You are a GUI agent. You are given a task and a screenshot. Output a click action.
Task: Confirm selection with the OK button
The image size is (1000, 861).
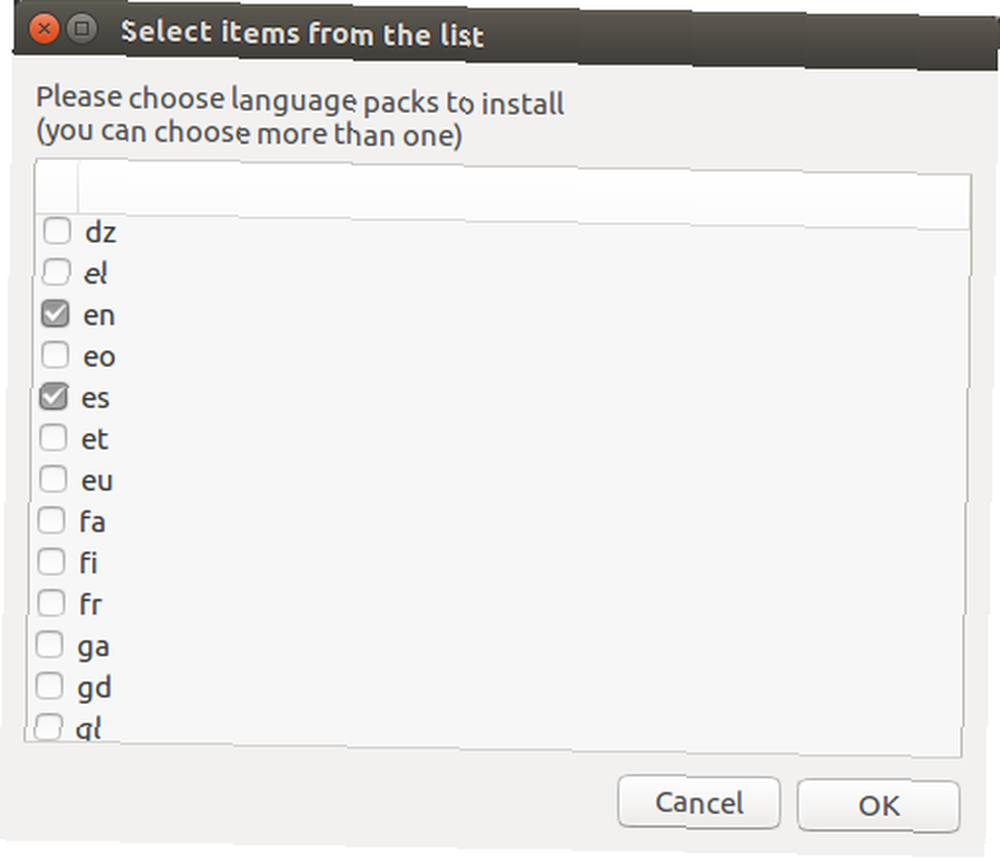point(878,806)
